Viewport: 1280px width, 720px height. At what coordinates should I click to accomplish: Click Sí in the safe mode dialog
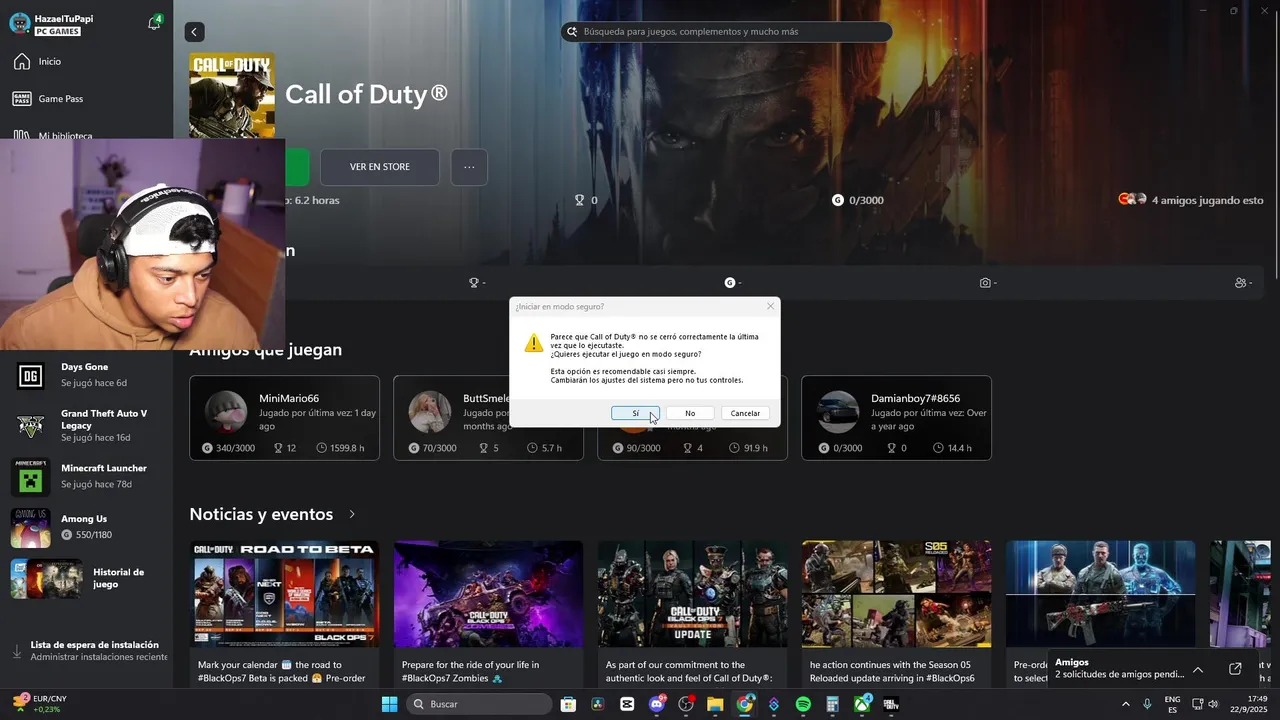[x=635, y=413]
